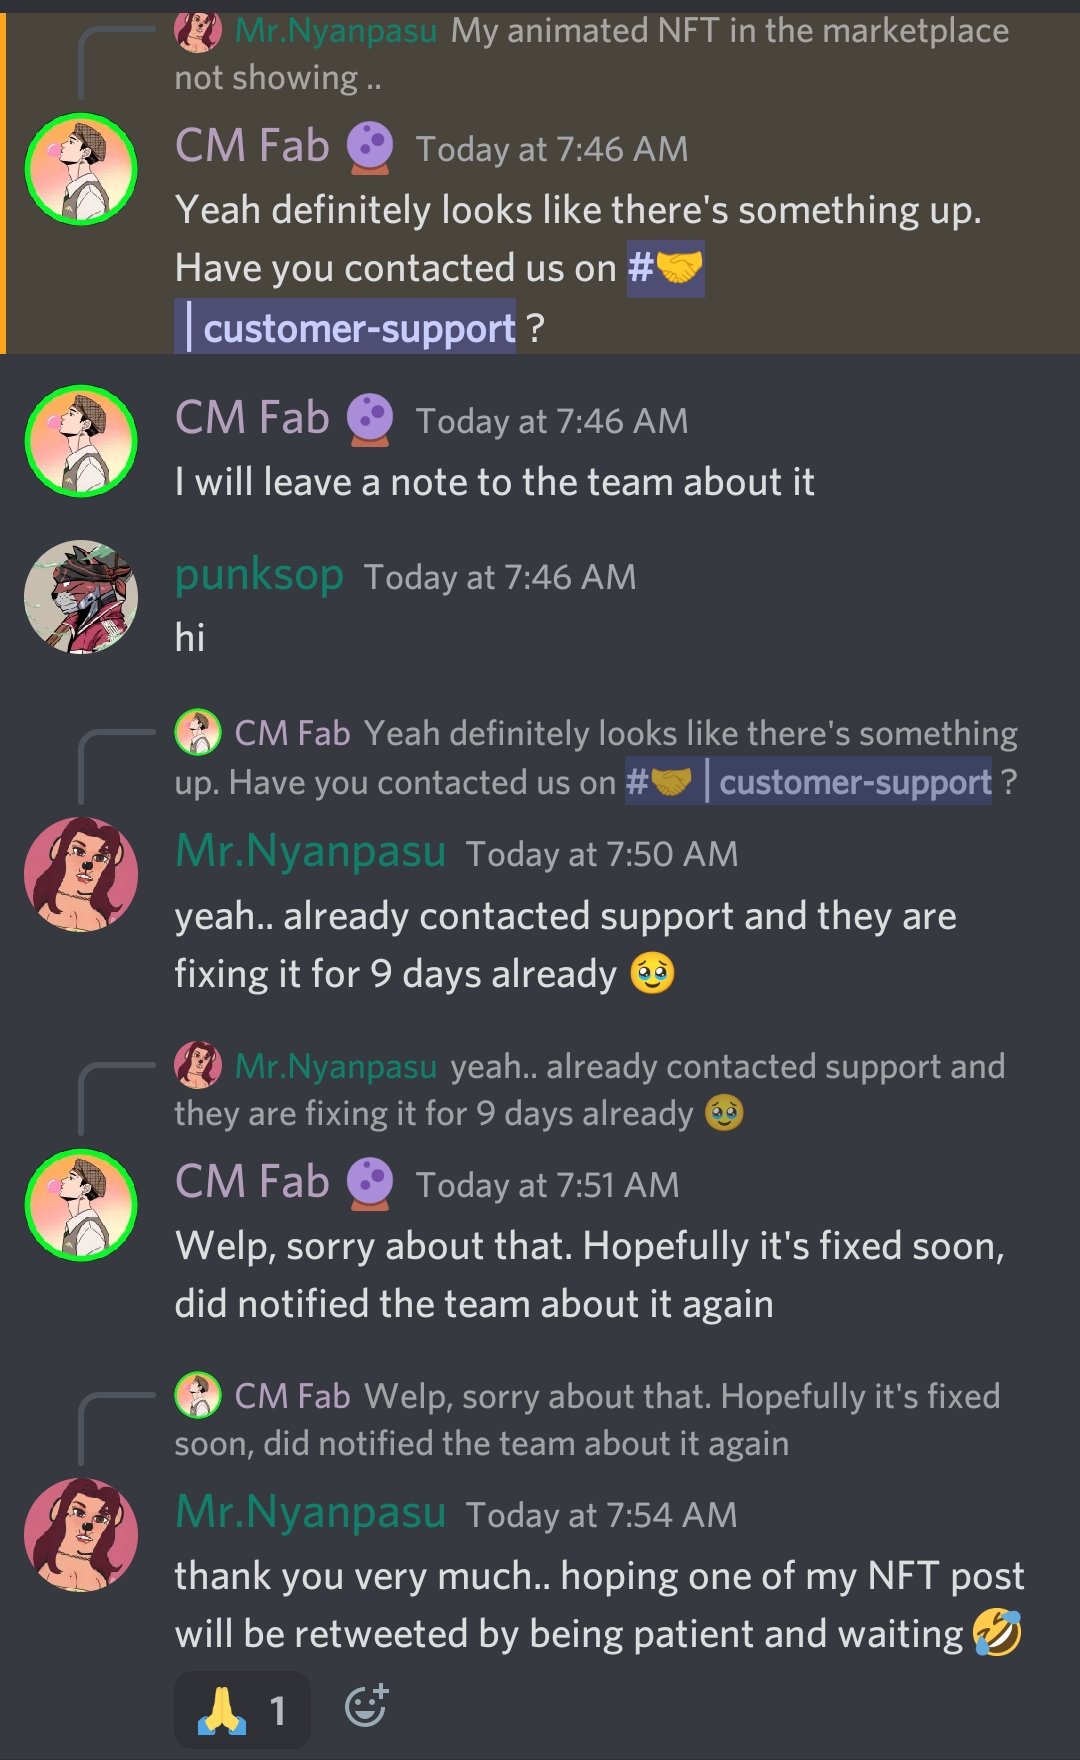Viewport: 1080px width, 1760px height.
Task: Click the laughing emoji in the last message
Action: pyautogui.click(x=998, y=1633)
